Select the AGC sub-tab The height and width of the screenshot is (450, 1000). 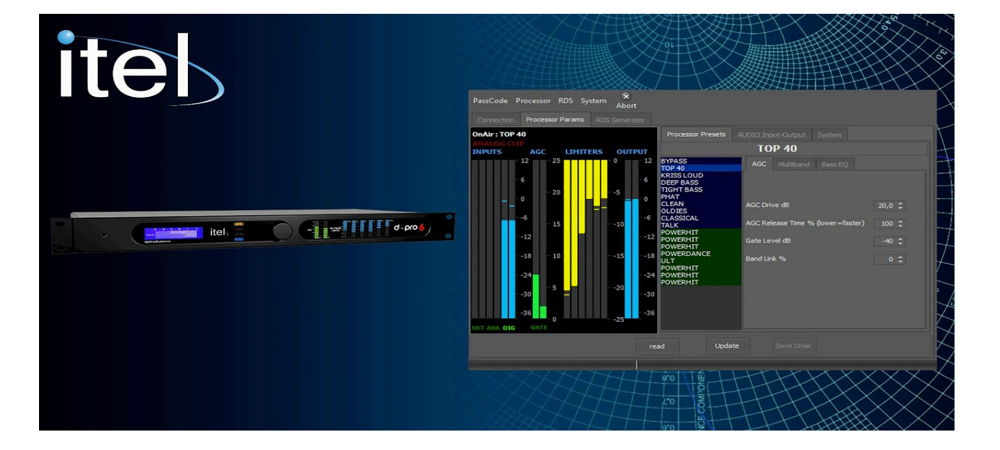[758, 164]
